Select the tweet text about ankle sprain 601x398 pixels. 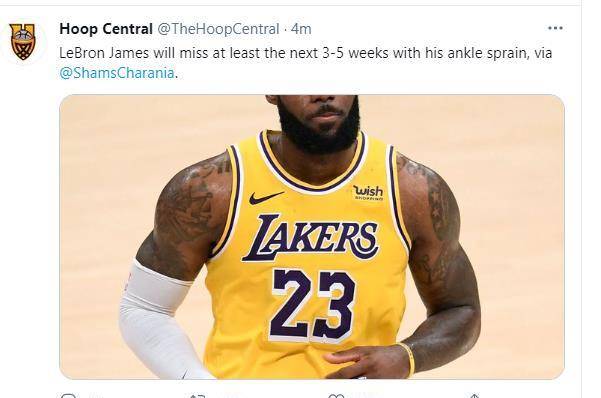[x=305, y=62]
